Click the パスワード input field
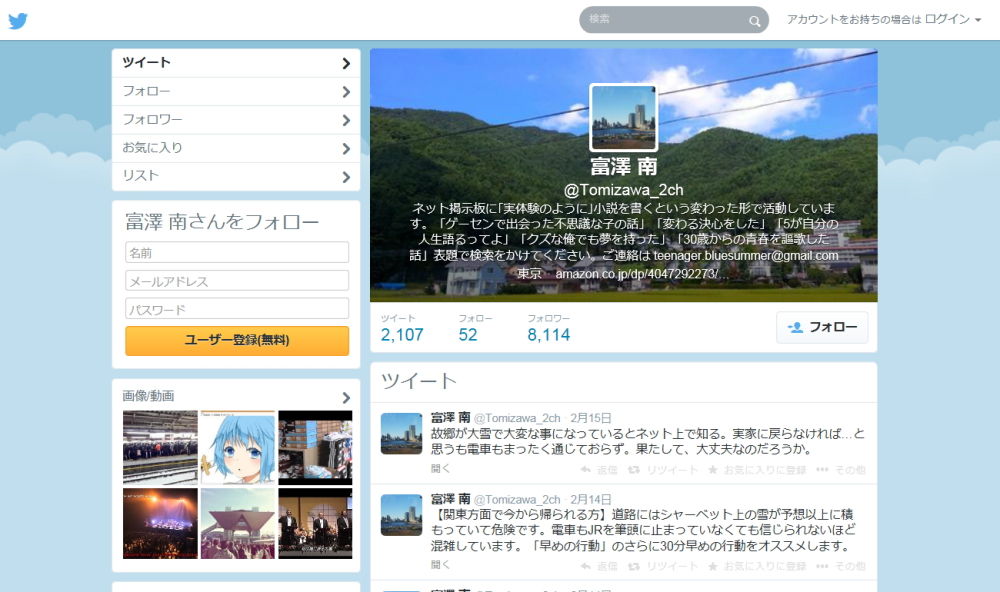This screenshot has width=1000, height=592. [237, 309]
